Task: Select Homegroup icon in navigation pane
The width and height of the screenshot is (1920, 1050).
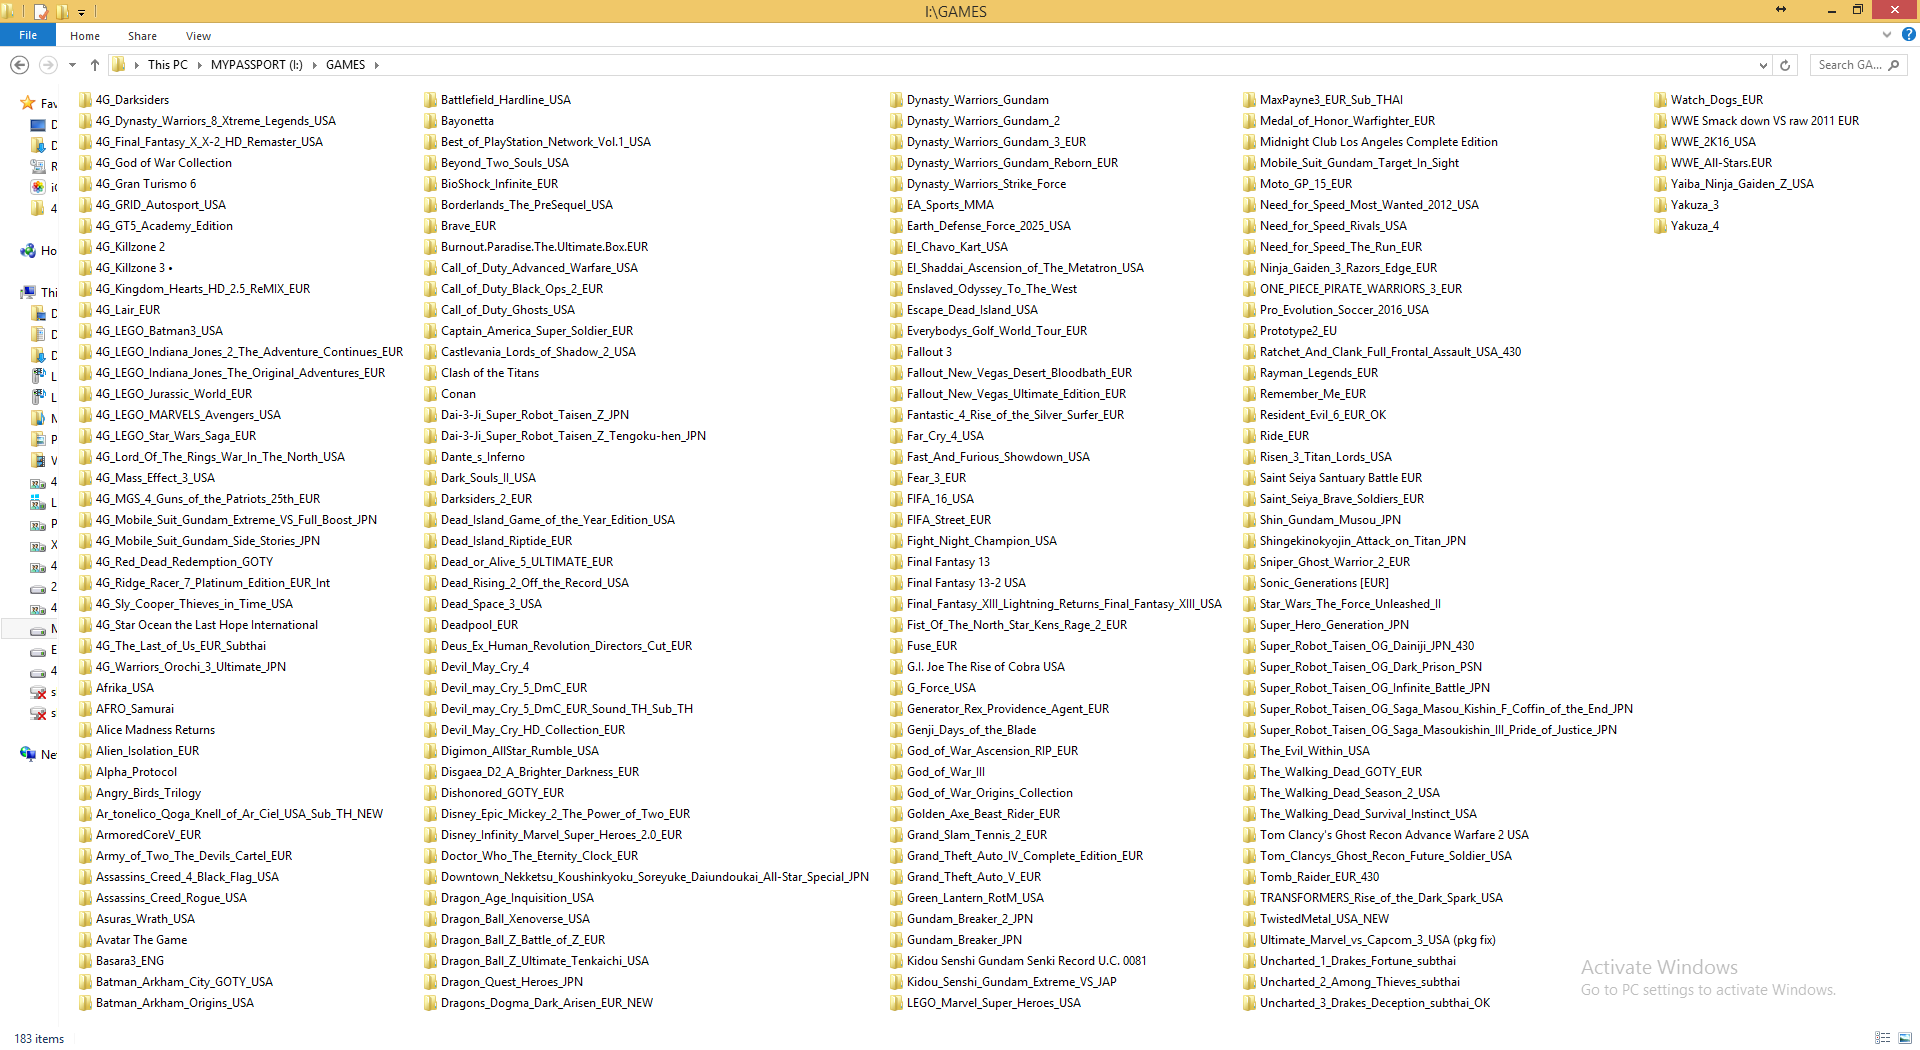Action: 28,251
